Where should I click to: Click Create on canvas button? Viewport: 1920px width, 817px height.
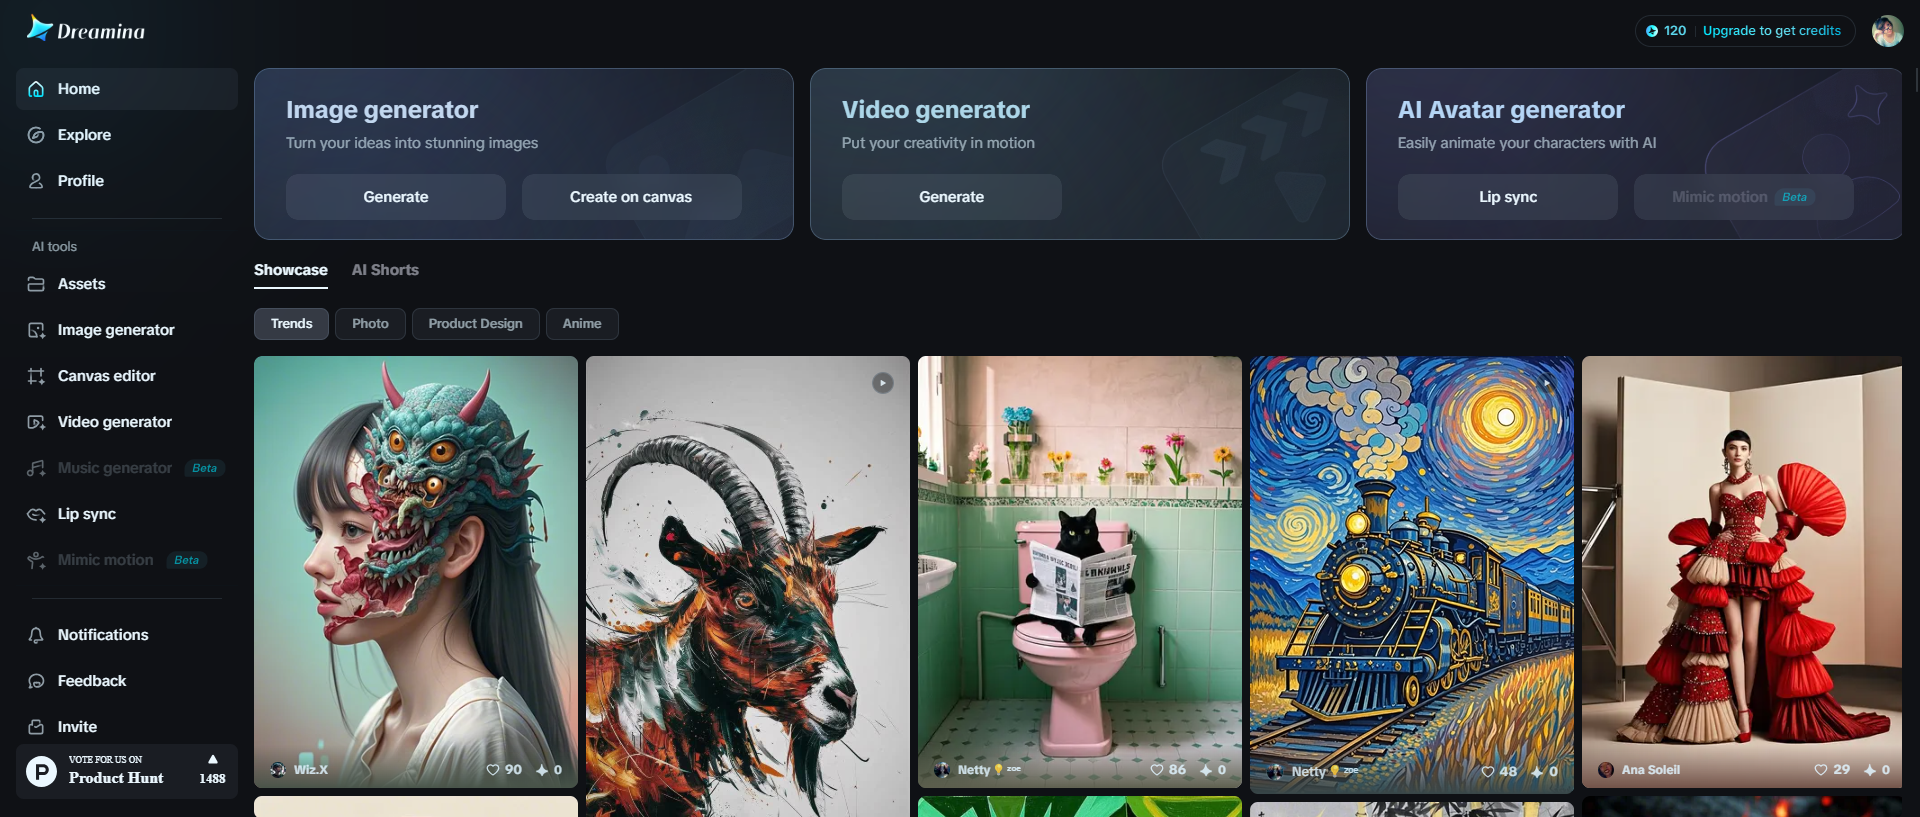click(x=631, y=197)
